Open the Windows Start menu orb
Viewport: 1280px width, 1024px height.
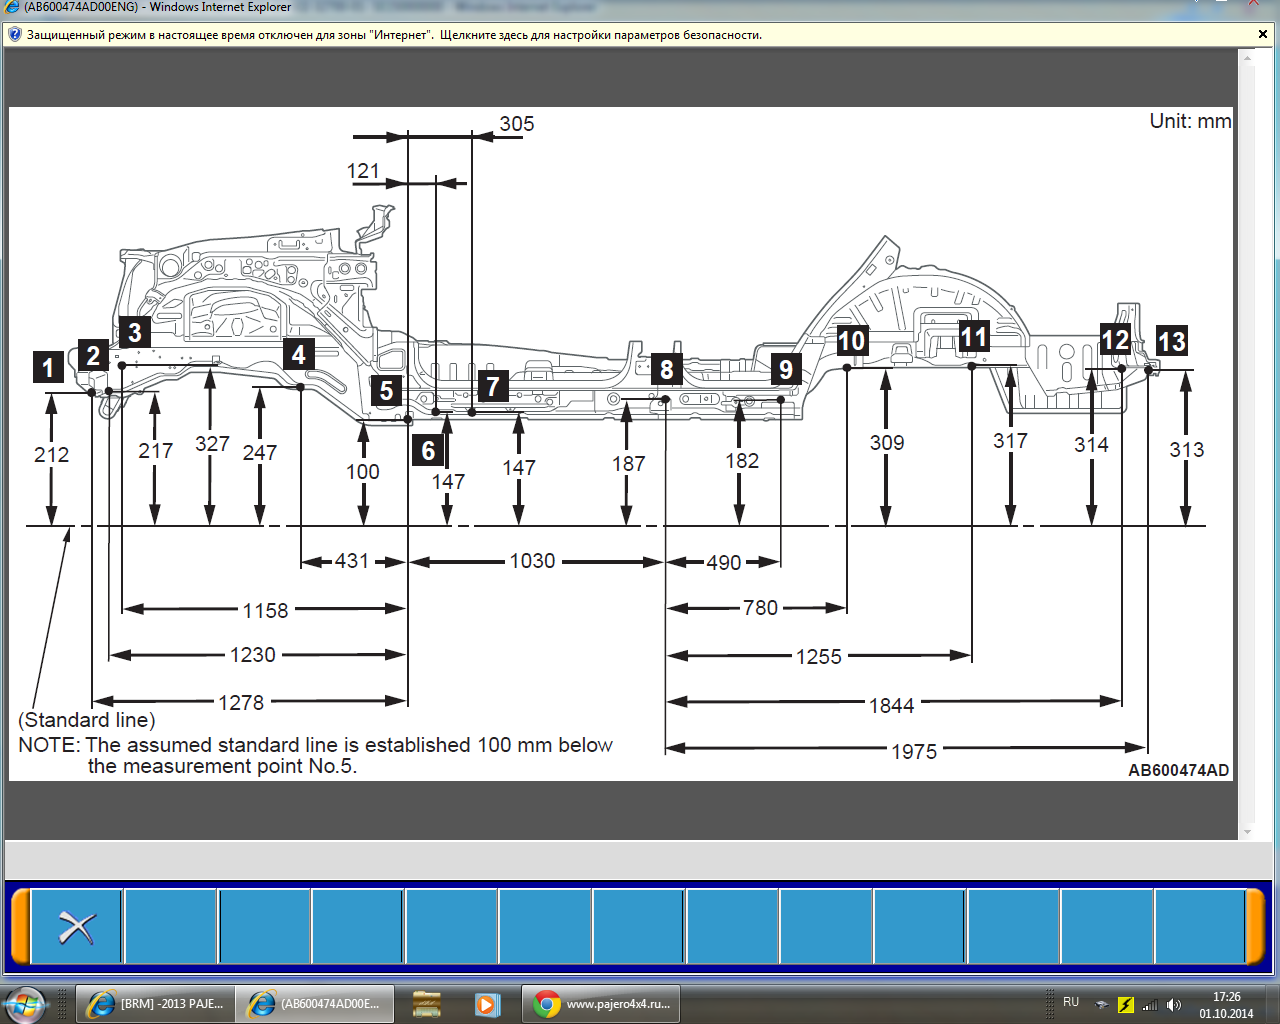[x=24, y=1004]
